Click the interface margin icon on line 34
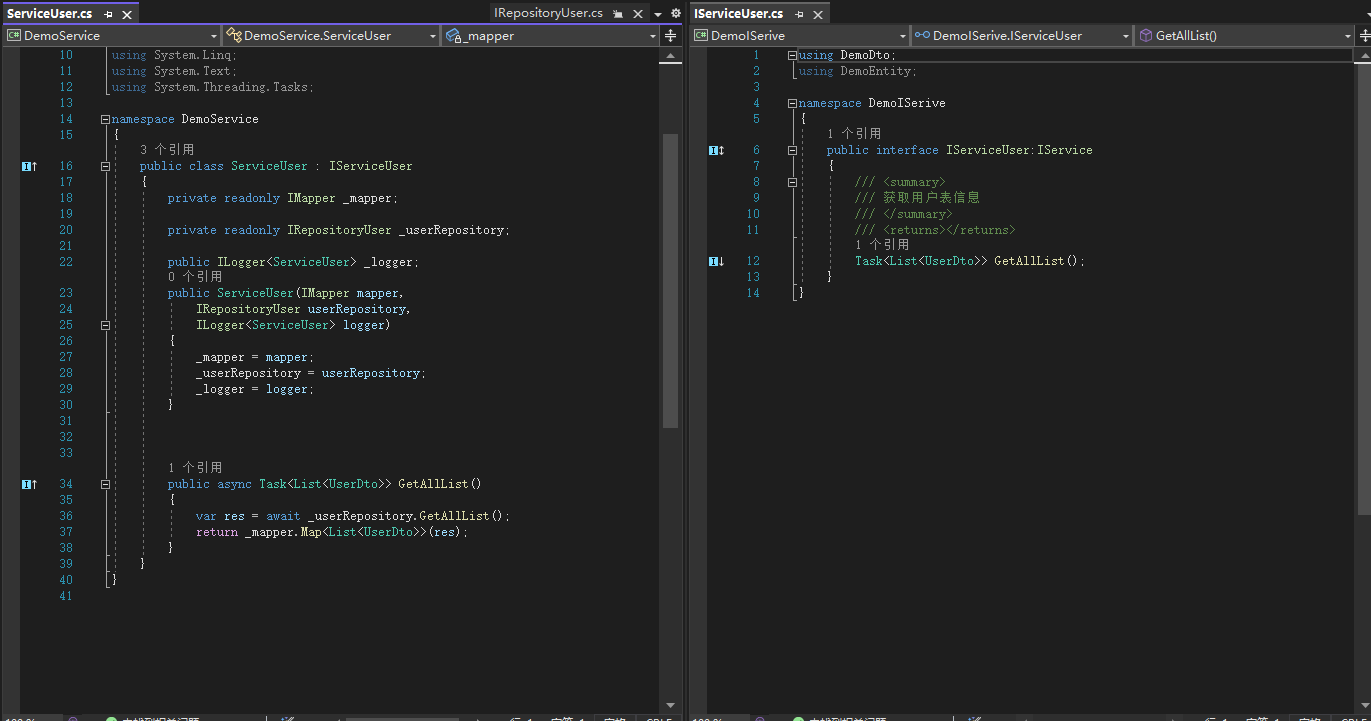 [29, 484]
